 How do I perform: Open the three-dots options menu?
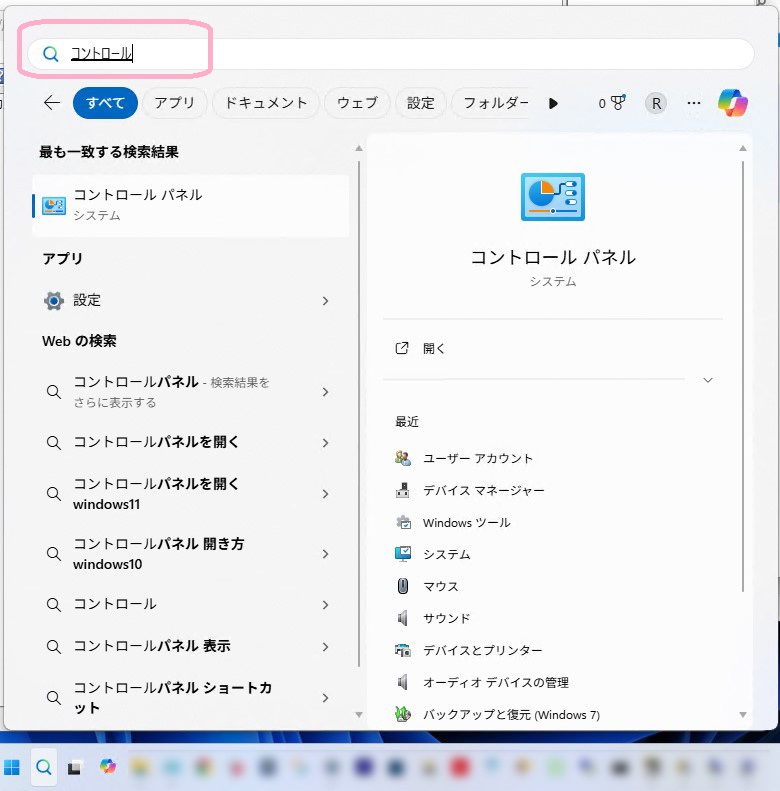point(694,103)
